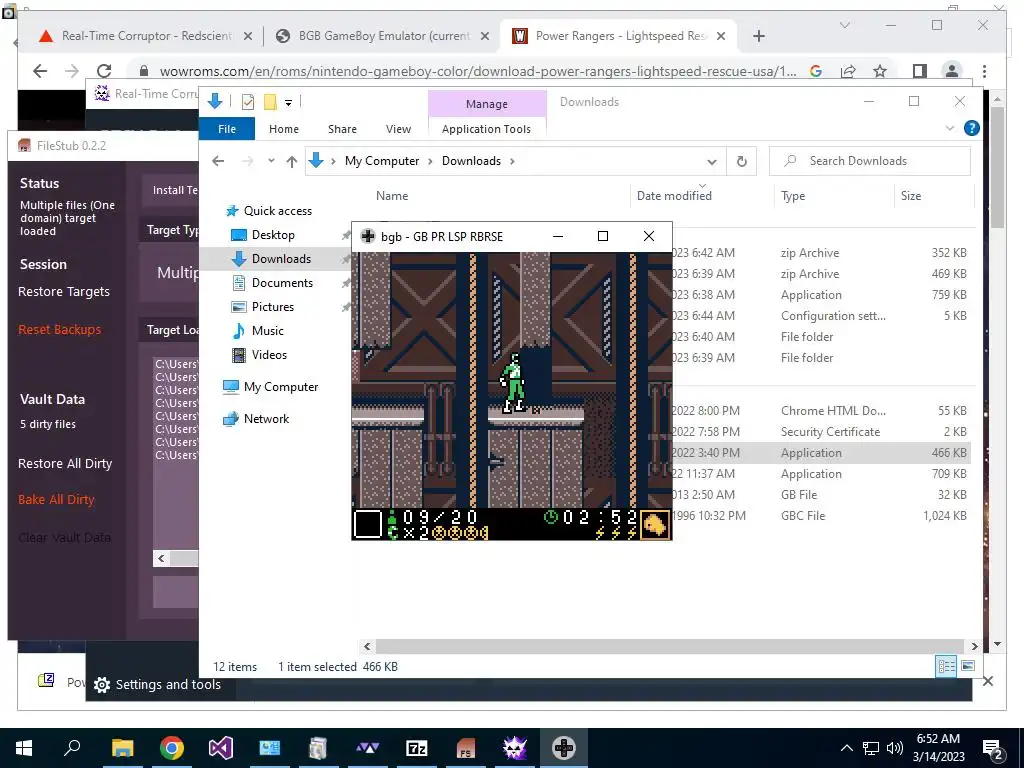The image size is (1024, 768).
Task: Click the chevron after Downloads in path
Action: (x=512, y=161)
